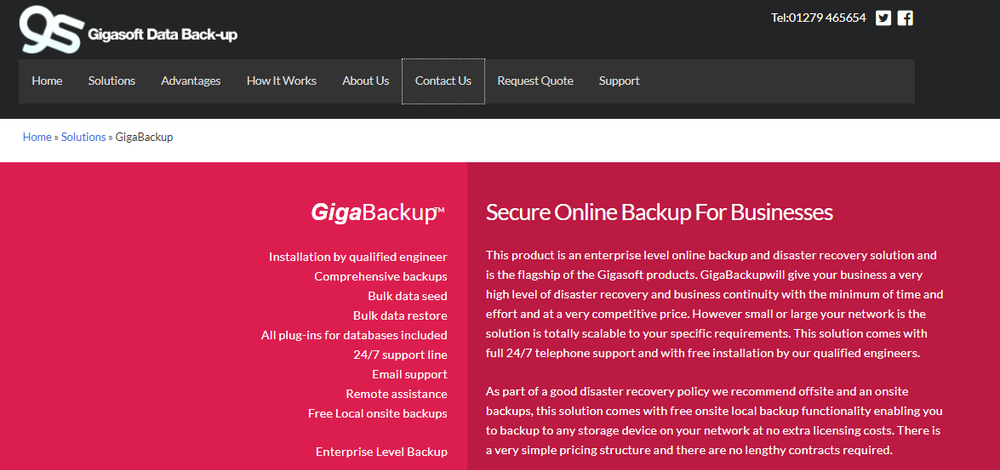Open the Advantages menu item

click(x=191, y=81)
